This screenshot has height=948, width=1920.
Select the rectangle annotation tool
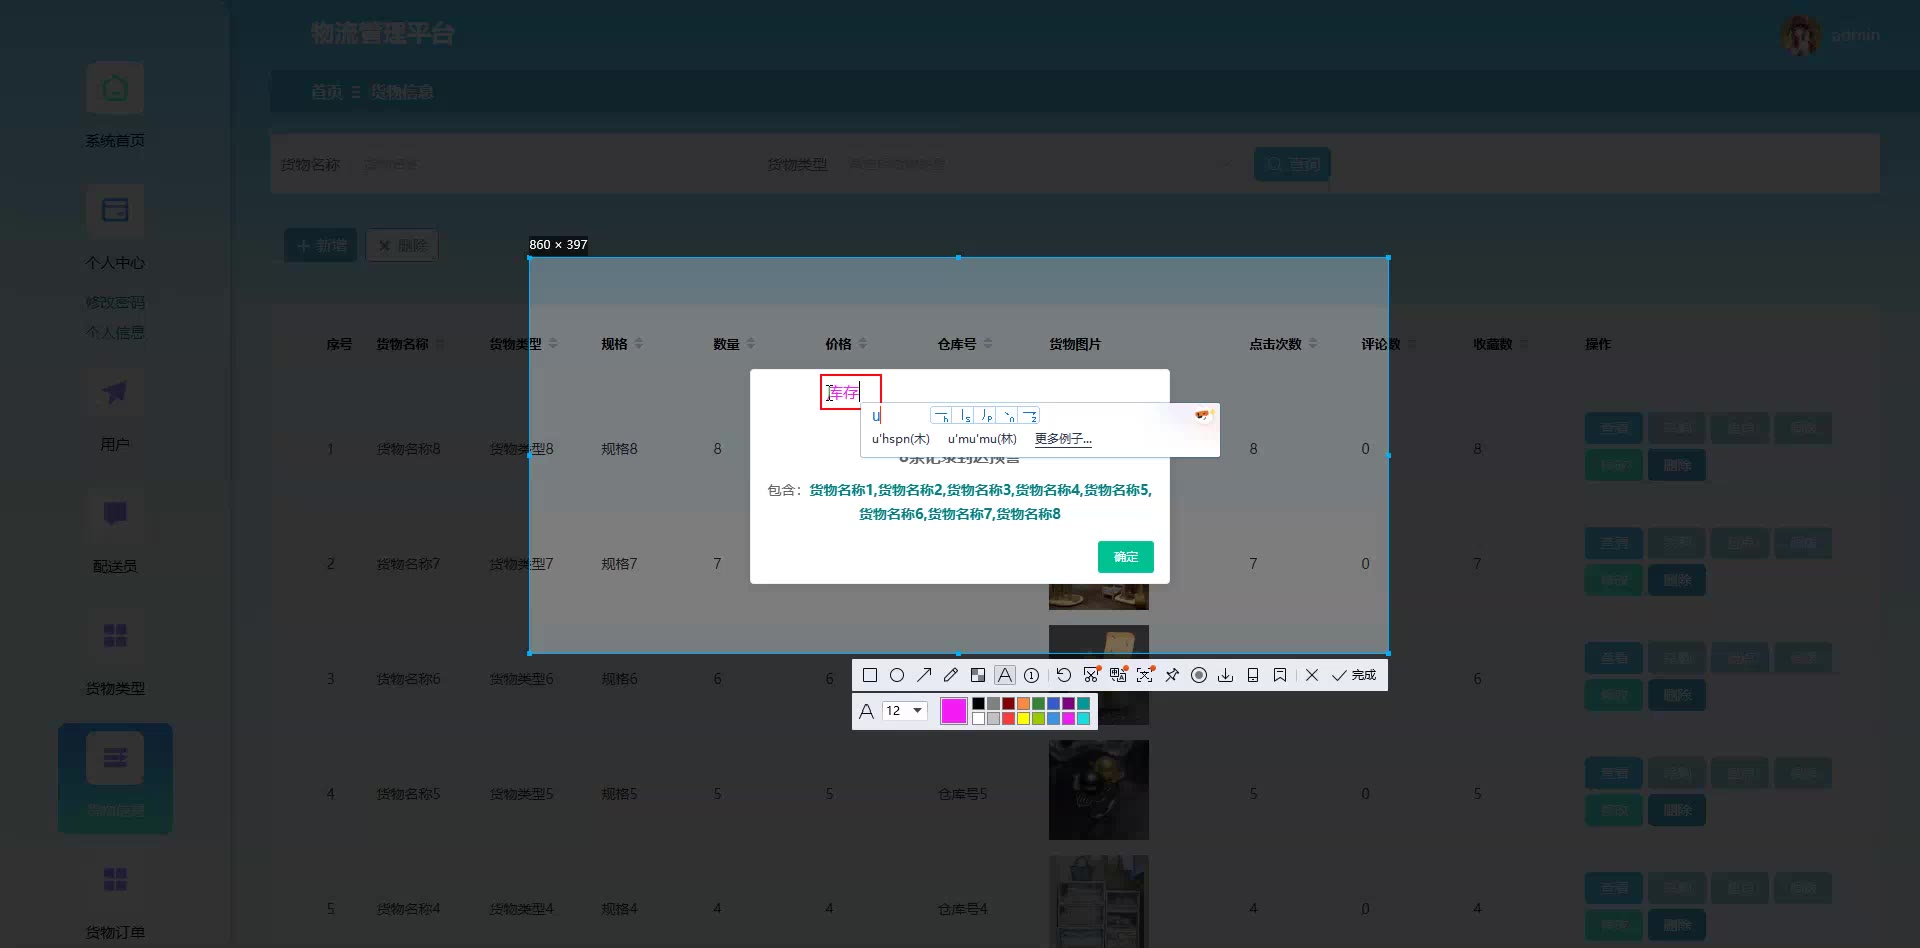click(870, 675)
